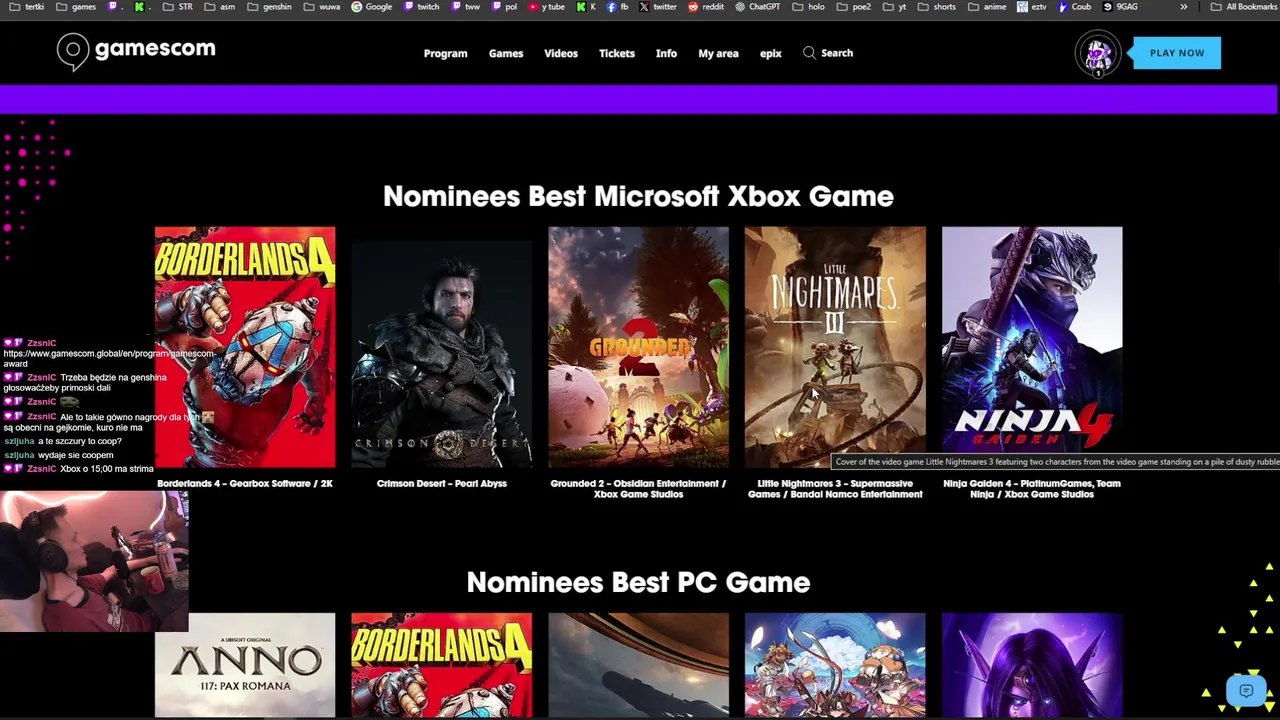Click 'Borderlands 4 - Gearbox Software / 2K' caption under Xbox cover
Viewport: 1280px width, 720px height.
(245, 483)
